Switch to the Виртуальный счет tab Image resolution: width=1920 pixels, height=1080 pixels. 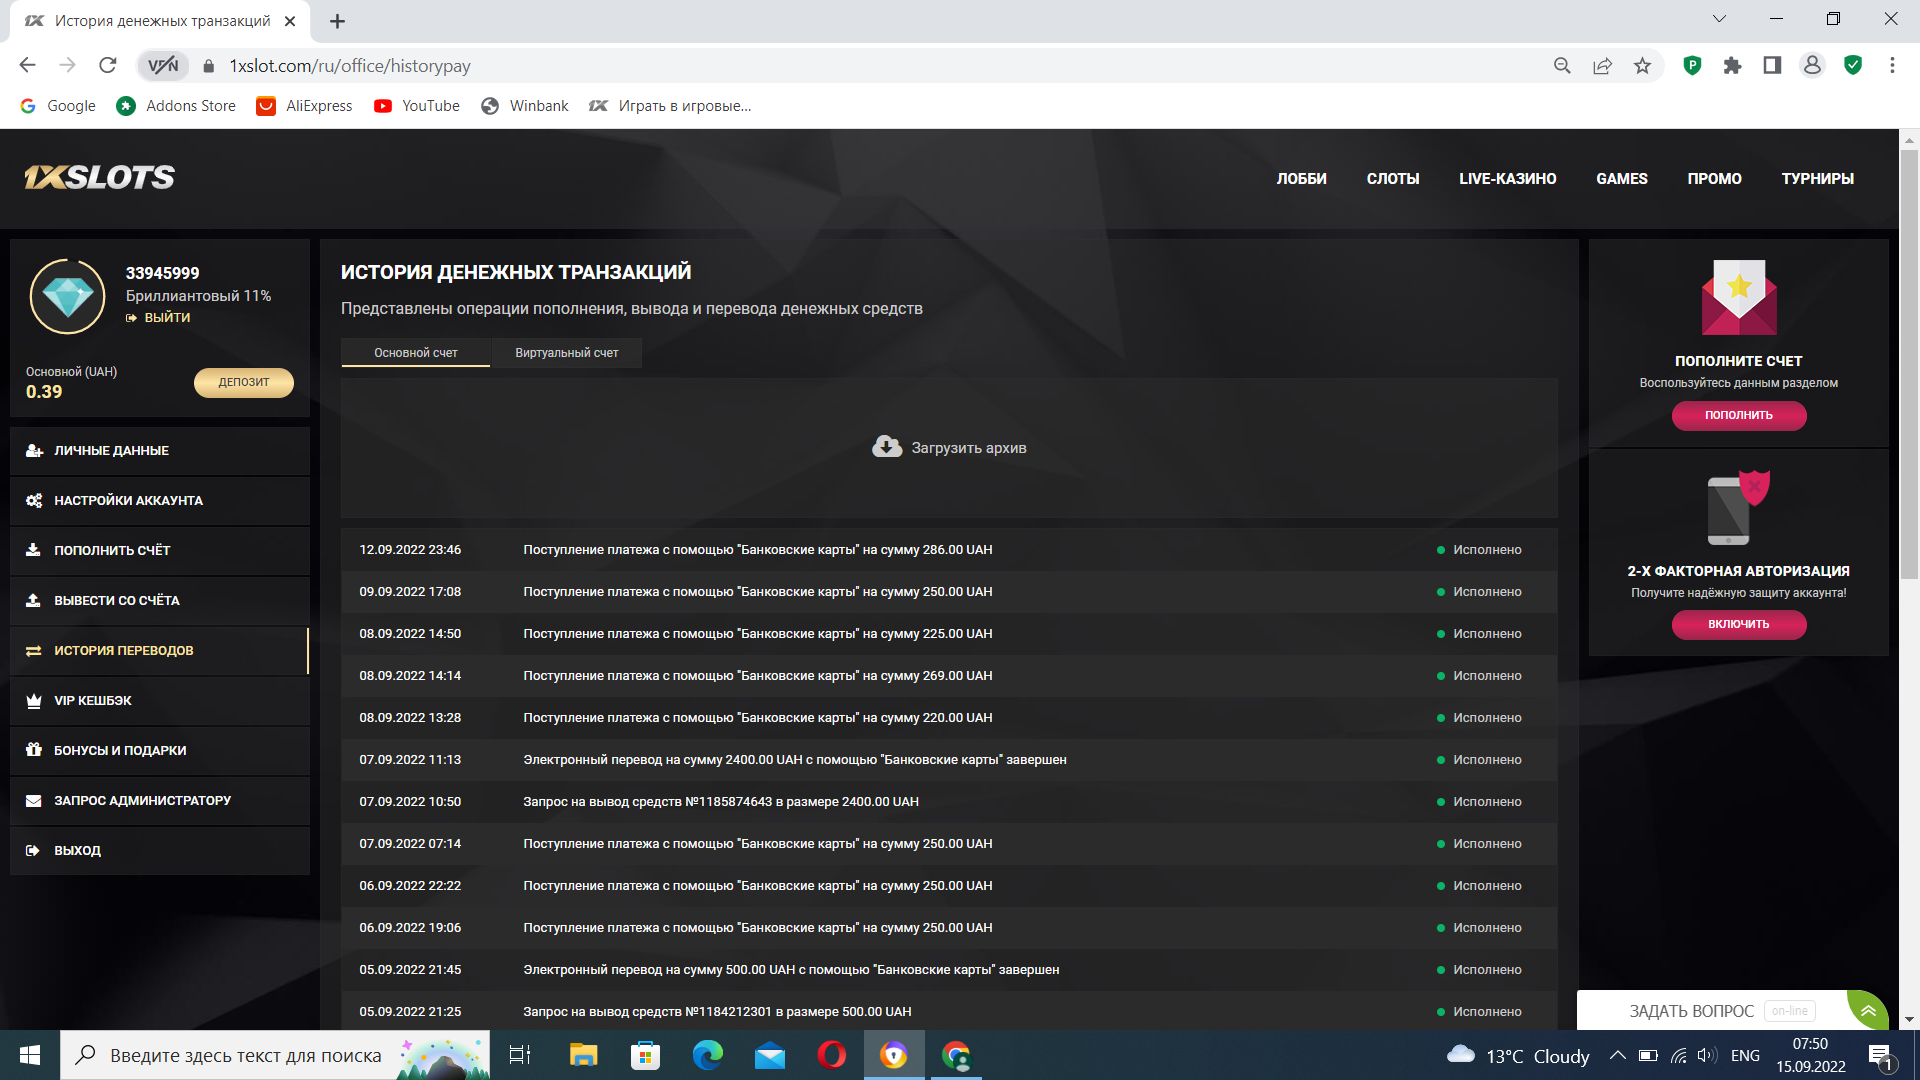tap(566, 353)
